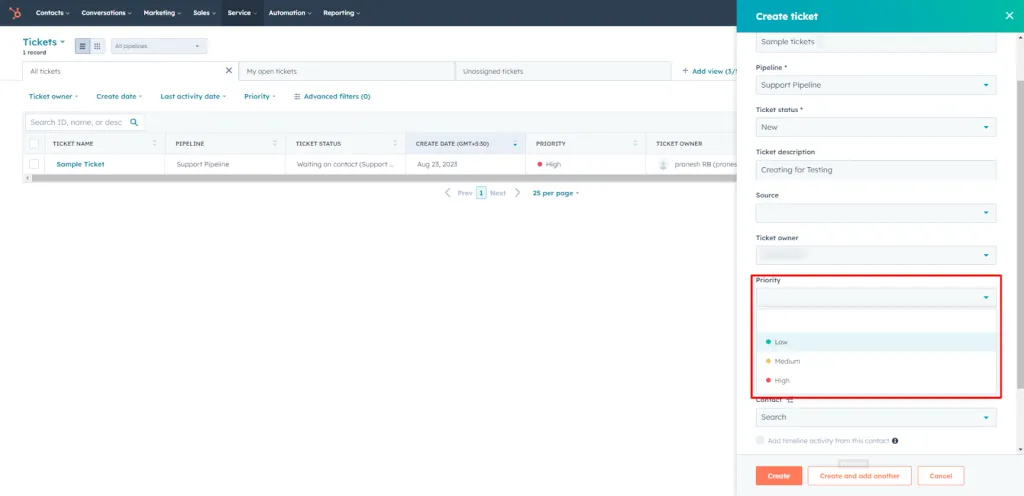Click Add view button

pyautogui.click(x=710, y=71)
